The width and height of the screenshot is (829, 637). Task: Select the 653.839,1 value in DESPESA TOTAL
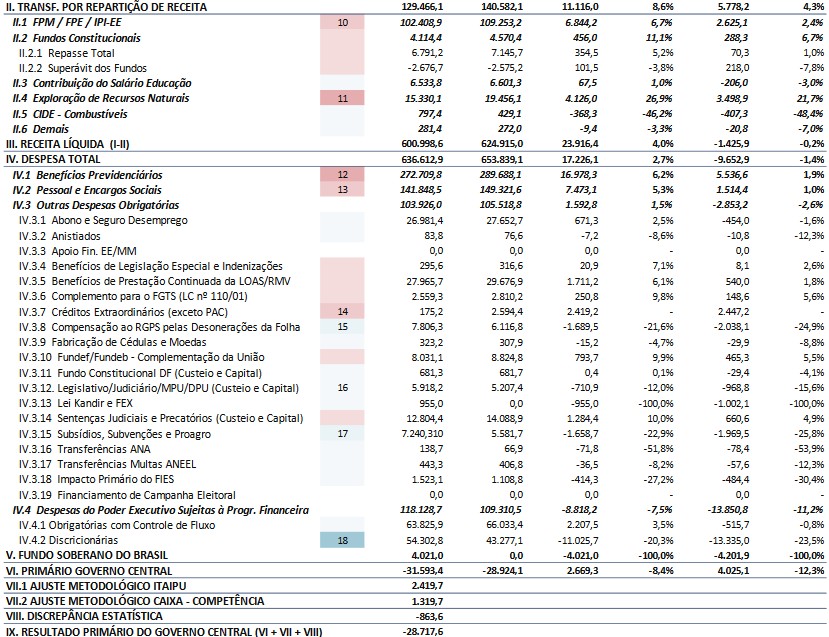489,159
